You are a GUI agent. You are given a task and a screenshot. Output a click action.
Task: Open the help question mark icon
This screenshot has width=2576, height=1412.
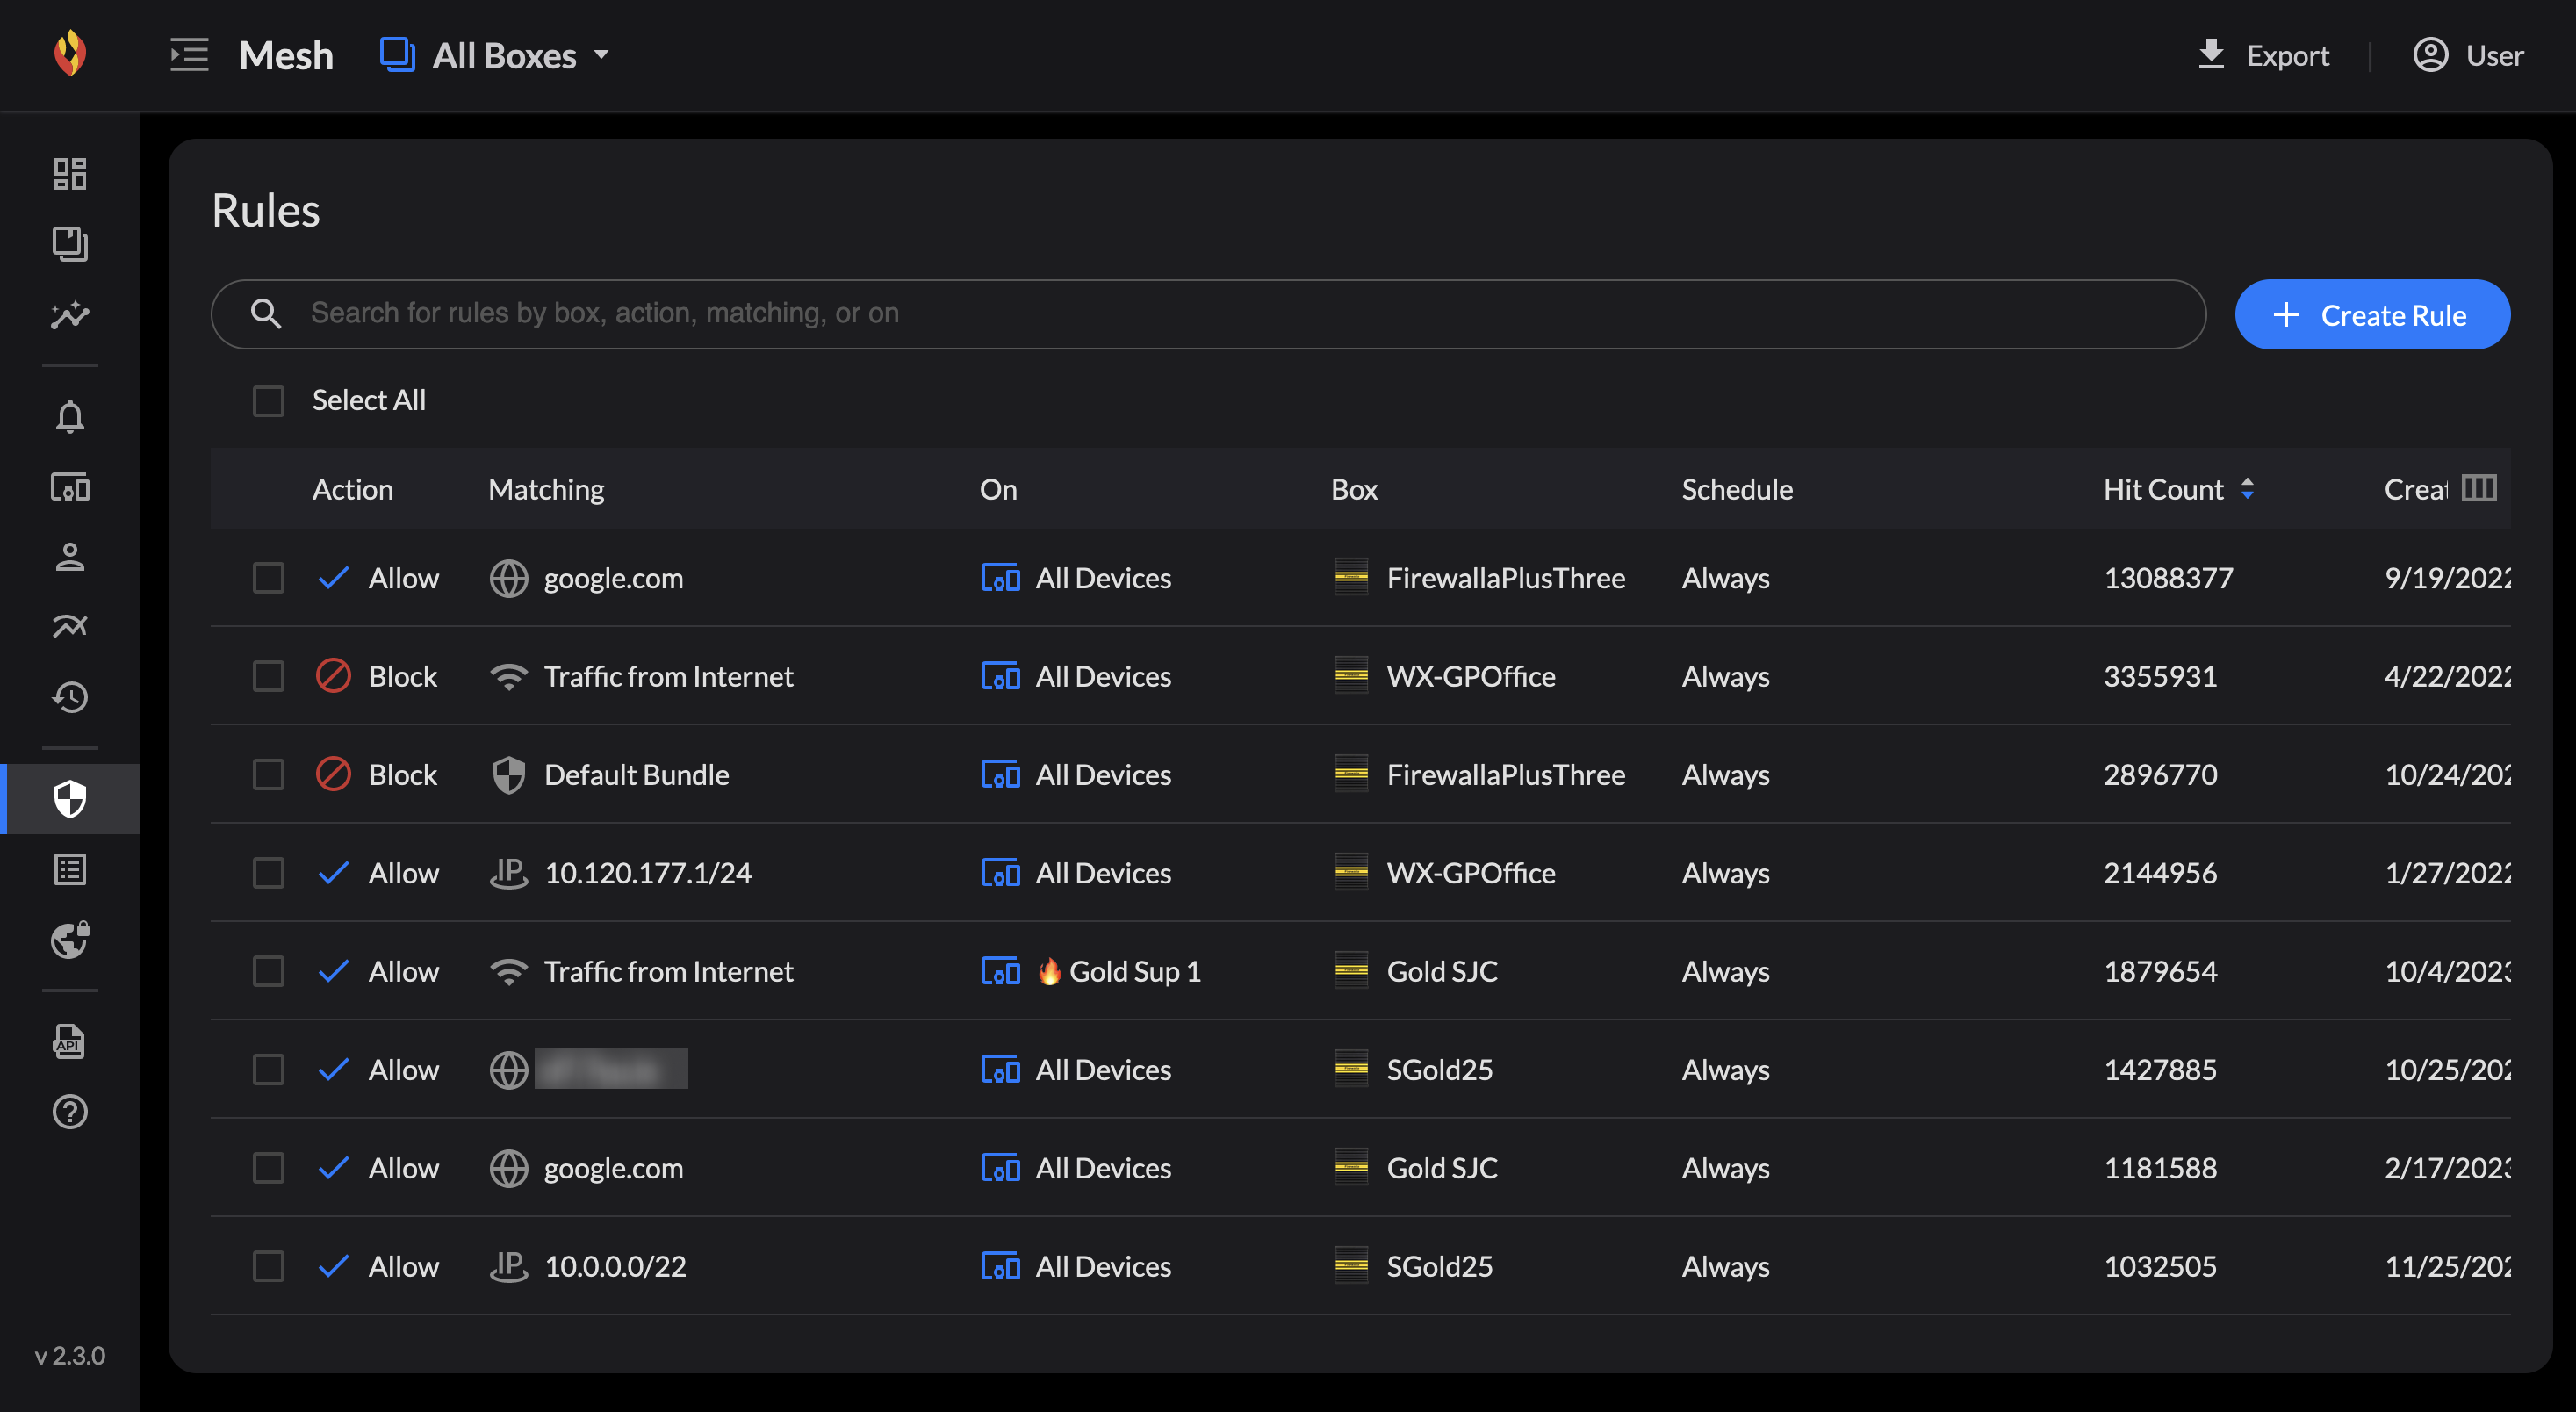click(x=70, y=1112)
